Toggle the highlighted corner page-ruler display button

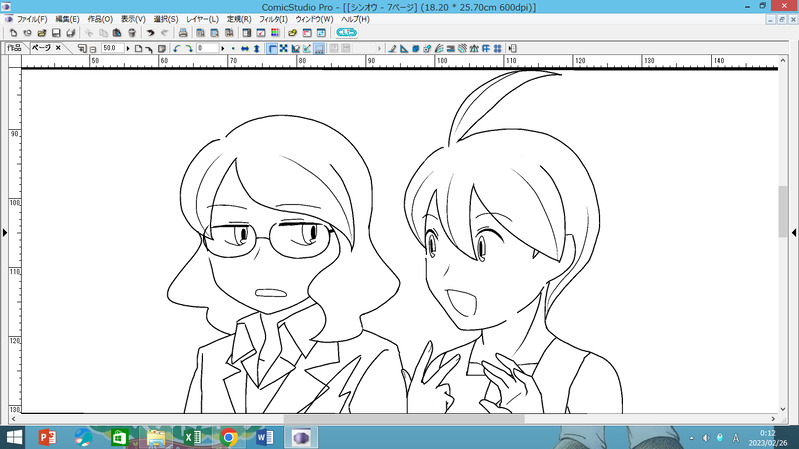[x=272, y=48]
